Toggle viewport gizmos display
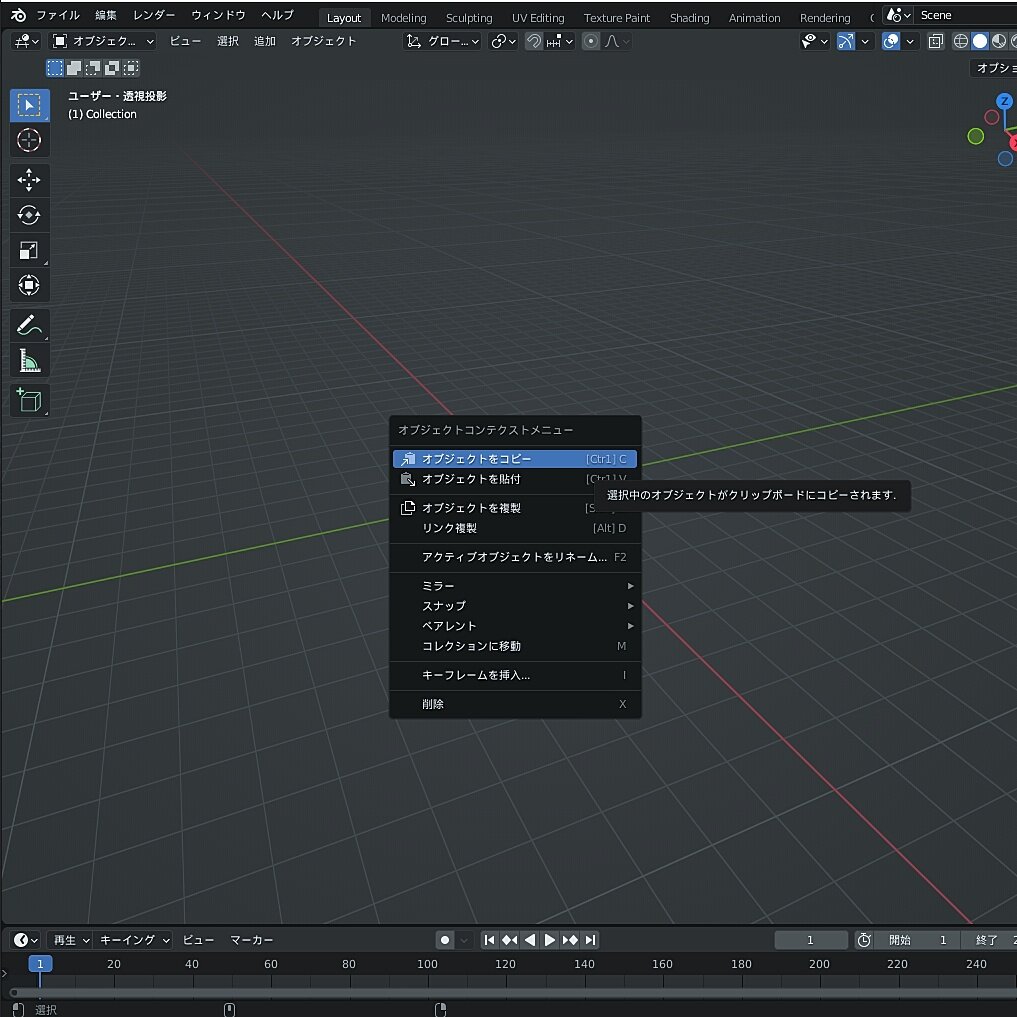The width and height of the screenshot is (1017, 1017). coord(846,42)
